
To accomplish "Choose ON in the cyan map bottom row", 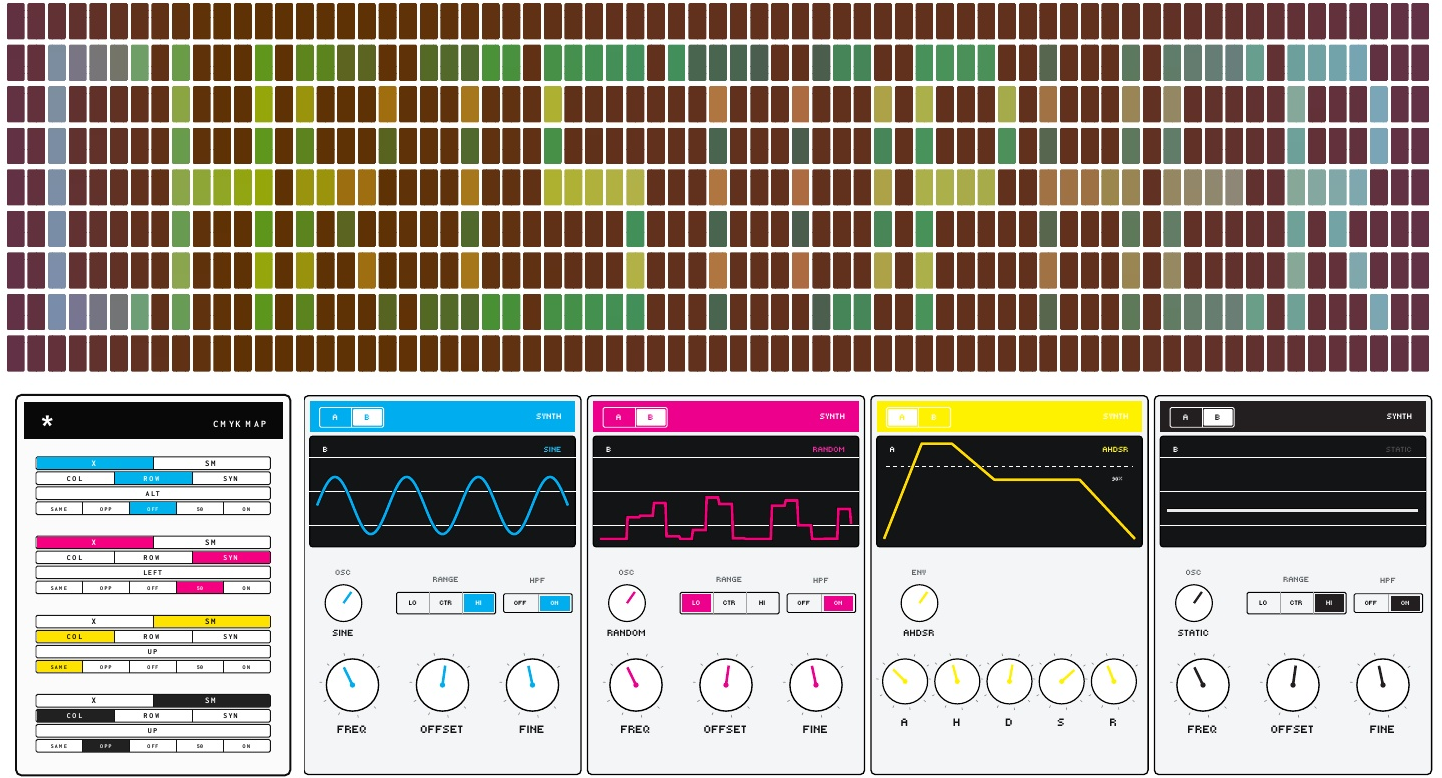I will 247,508.
